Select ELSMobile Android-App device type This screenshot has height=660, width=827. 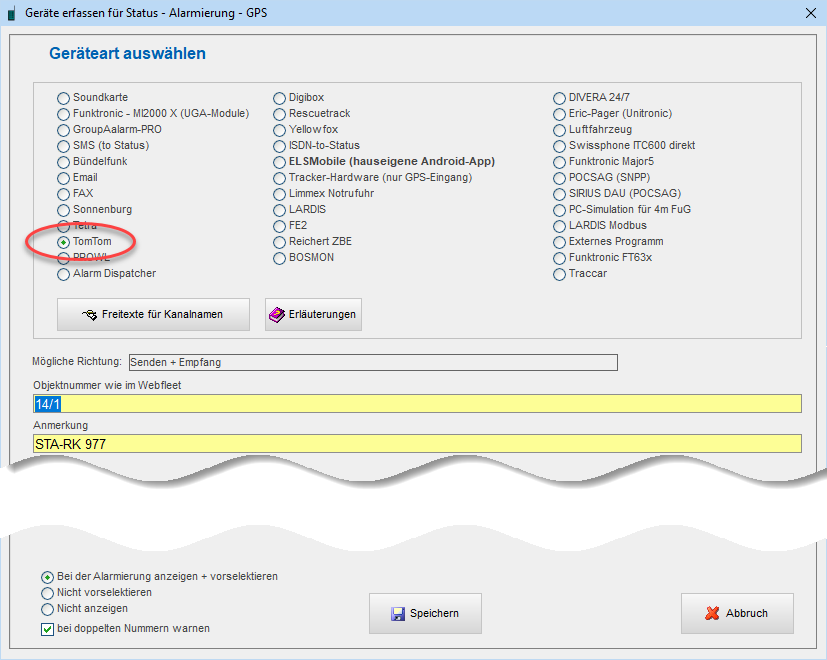pos(281,162)
